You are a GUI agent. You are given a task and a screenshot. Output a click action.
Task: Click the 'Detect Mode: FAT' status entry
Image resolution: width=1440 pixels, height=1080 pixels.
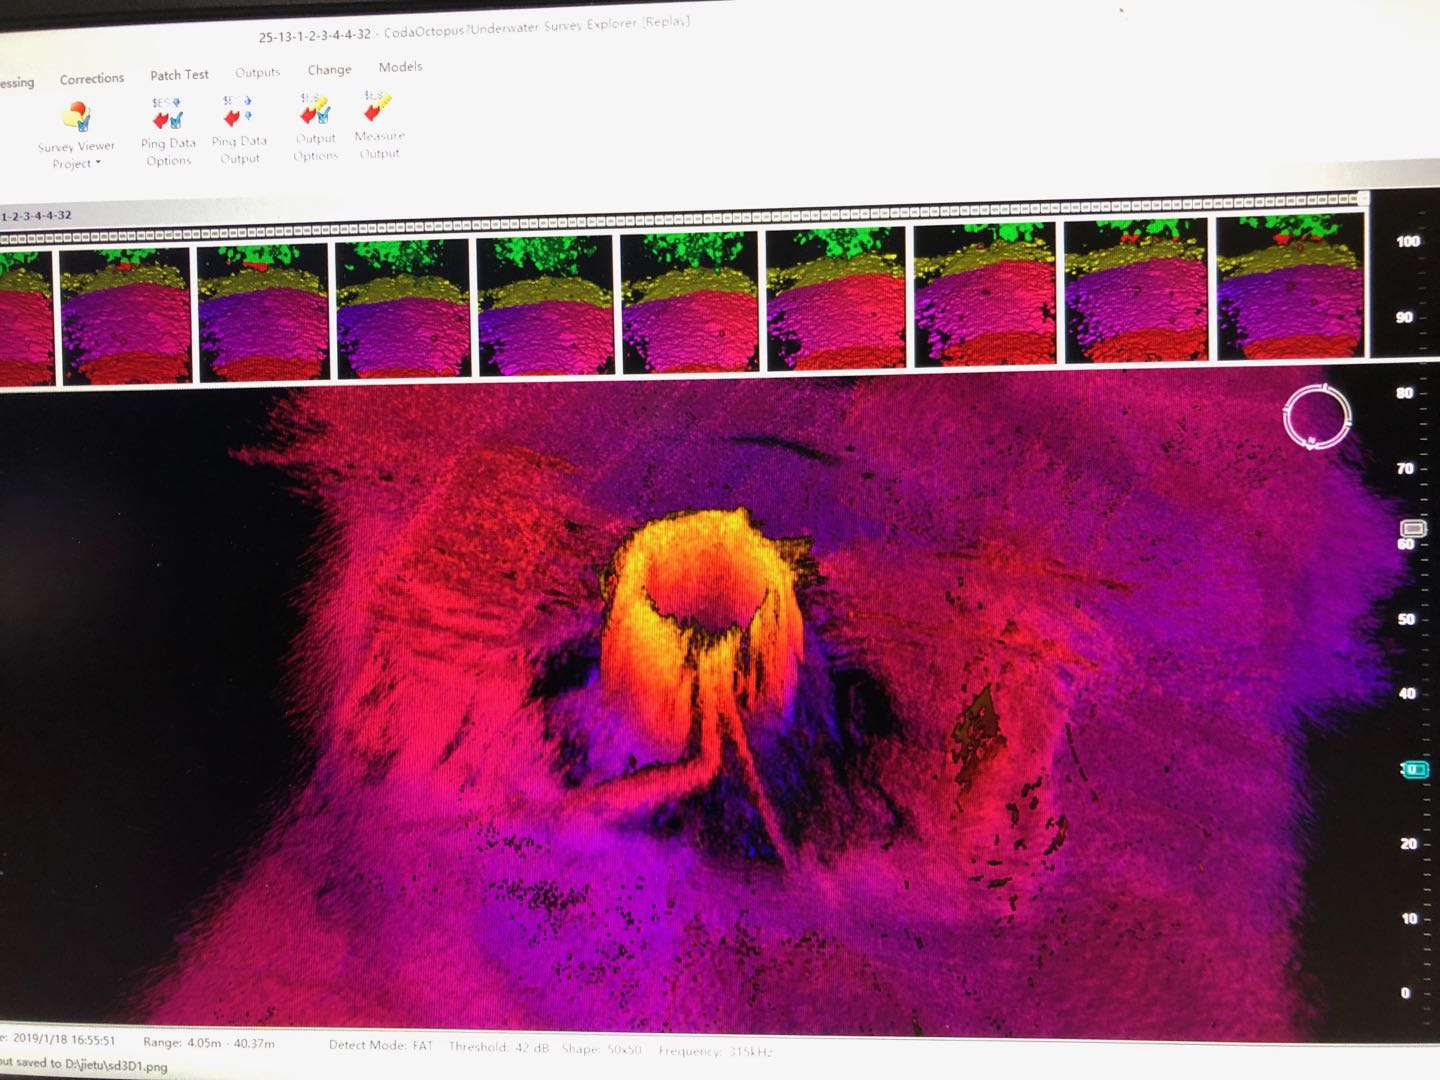pos(381,1045)
